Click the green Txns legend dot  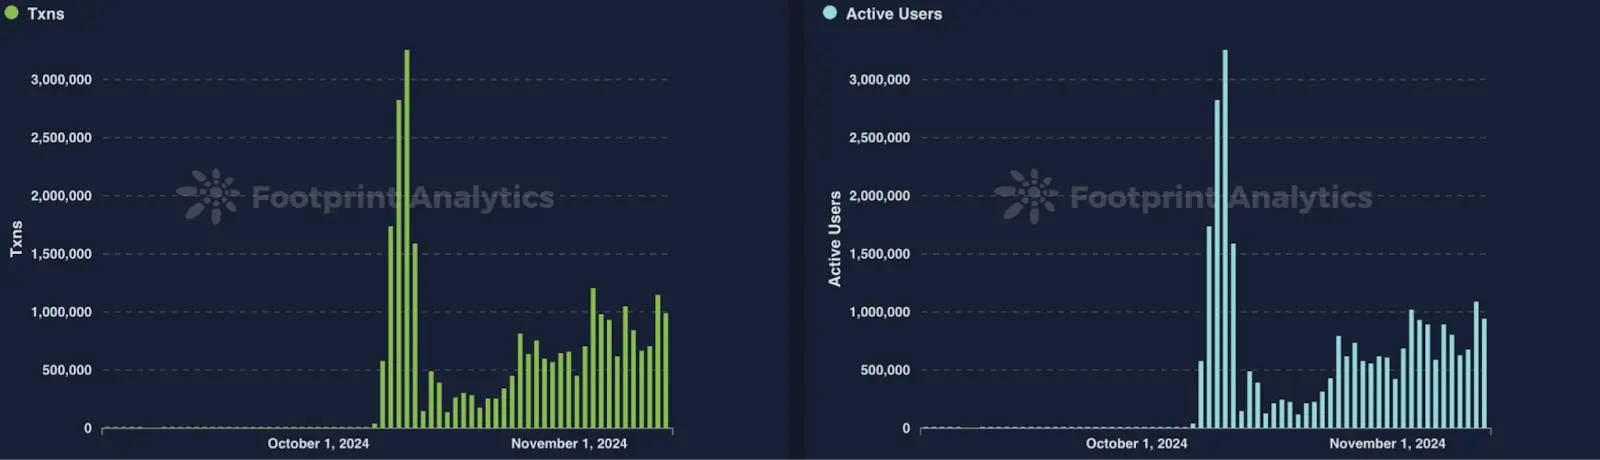click(12, 13)
